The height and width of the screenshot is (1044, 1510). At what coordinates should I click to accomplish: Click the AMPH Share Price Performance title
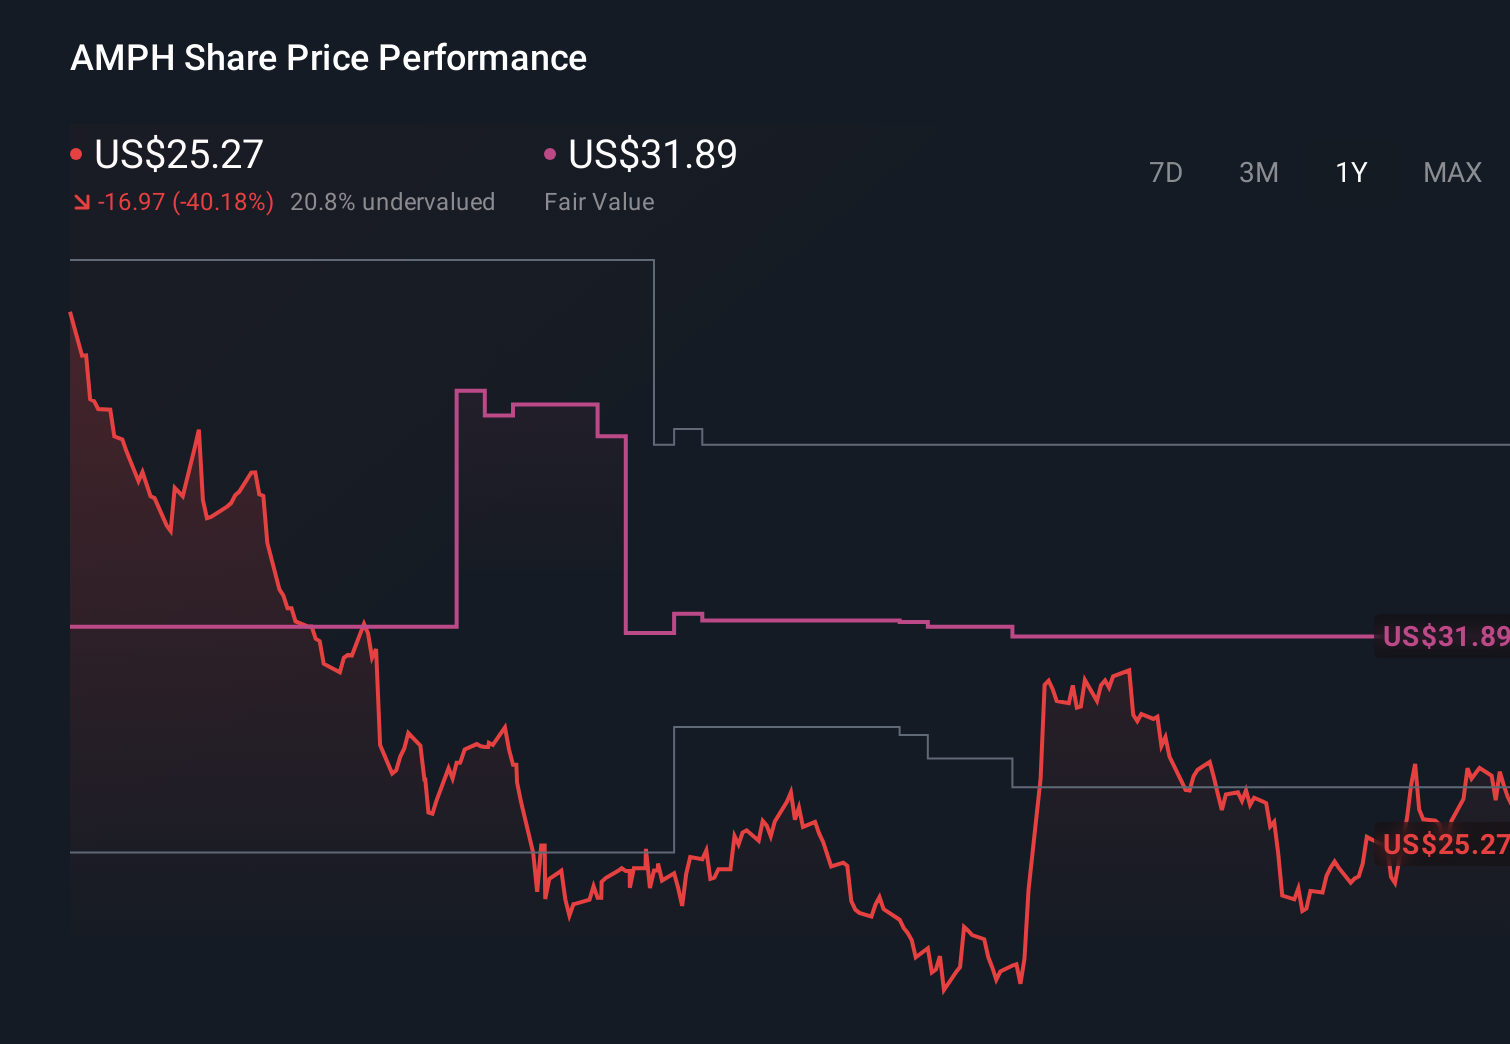pyautogui.click(x=328, y=58)
